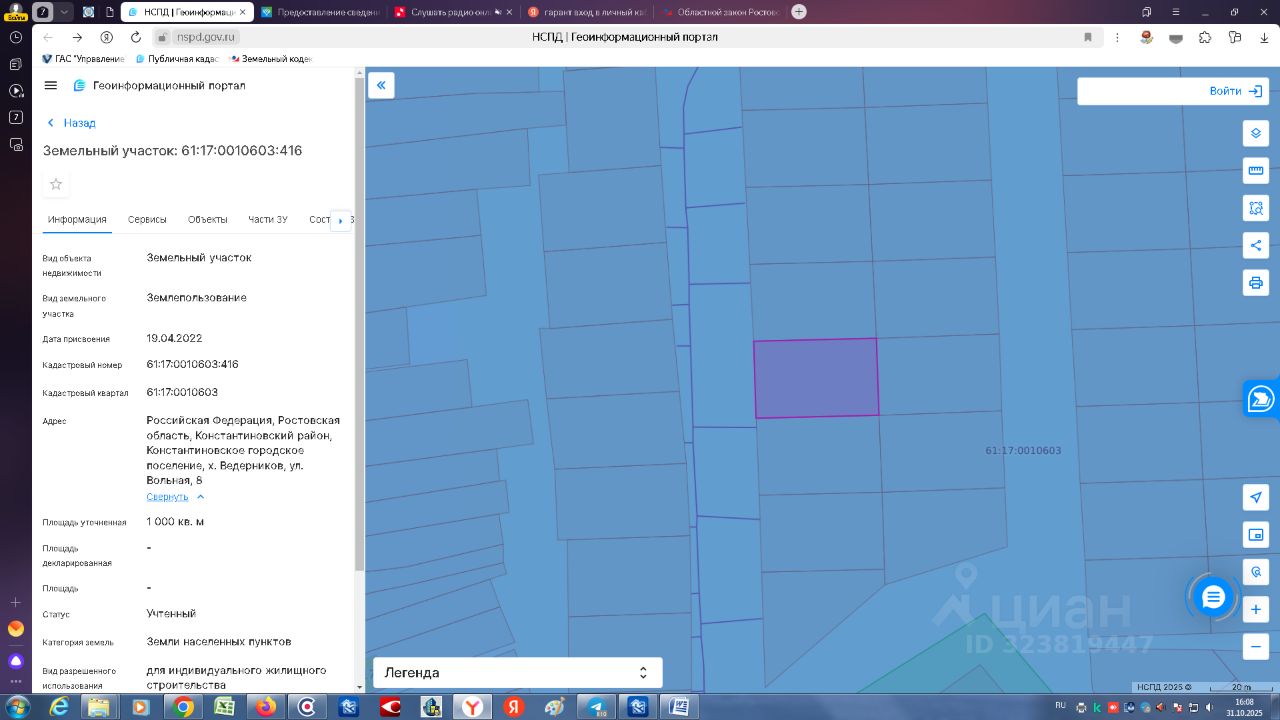
Task: Open the hamburger menu of Геоинформационный портал
Action: point(51,85)
